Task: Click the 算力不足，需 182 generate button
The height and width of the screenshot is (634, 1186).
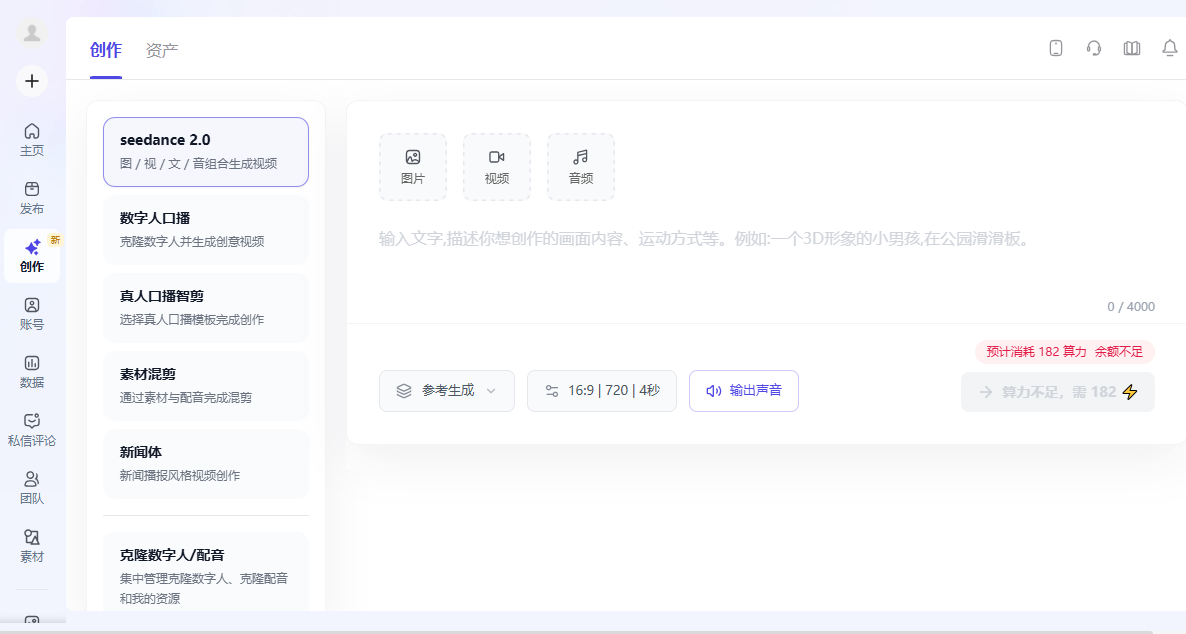Action: tap(1057, 392)
